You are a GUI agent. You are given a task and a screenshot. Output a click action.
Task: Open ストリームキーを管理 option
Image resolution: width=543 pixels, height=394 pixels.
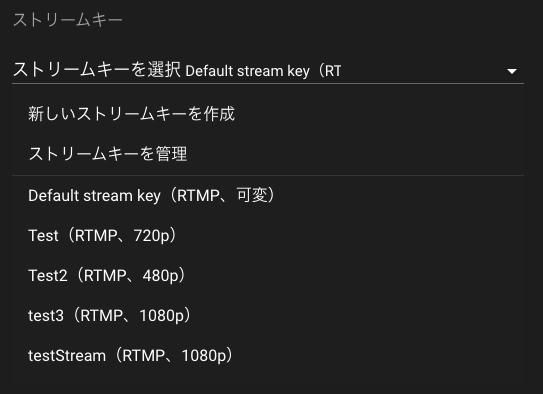268,154
